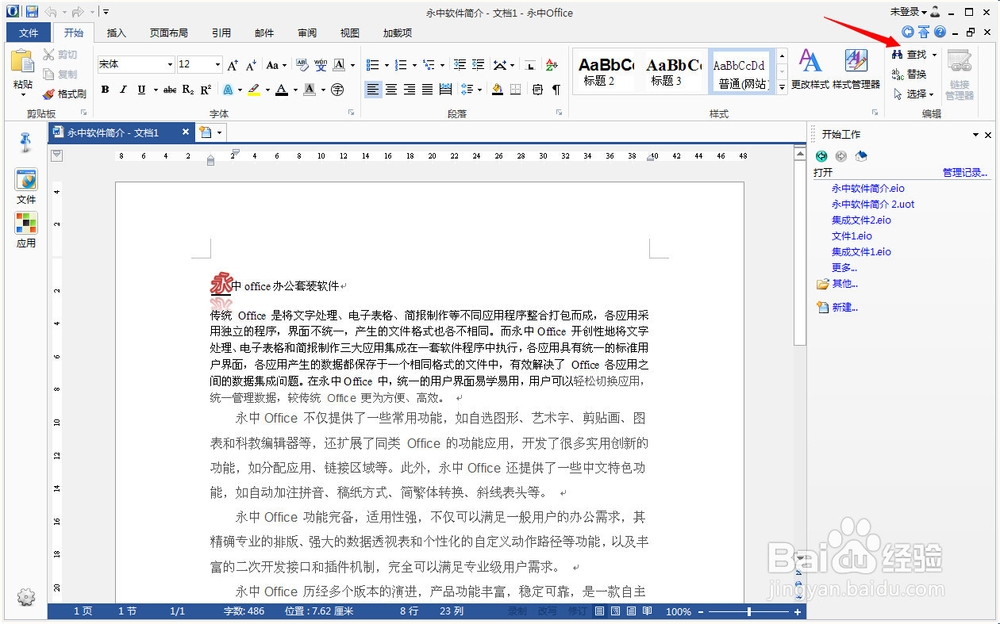Click the save floppy icon in title bar
The height and width of the screenshot is (624, 1000).
coord(31,11)
